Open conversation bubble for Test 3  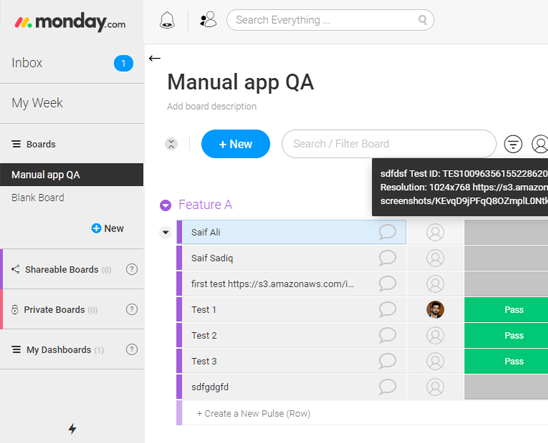(x=387, y=361)
